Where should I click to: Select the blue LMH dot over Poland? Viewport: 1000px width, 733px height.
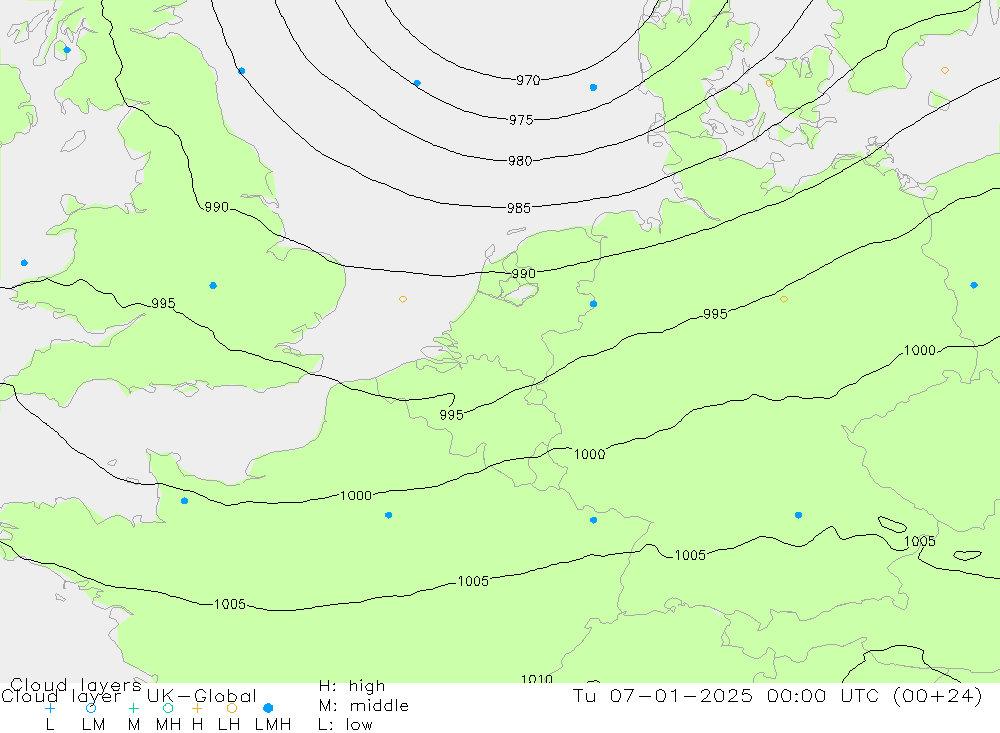coord(974,285)
